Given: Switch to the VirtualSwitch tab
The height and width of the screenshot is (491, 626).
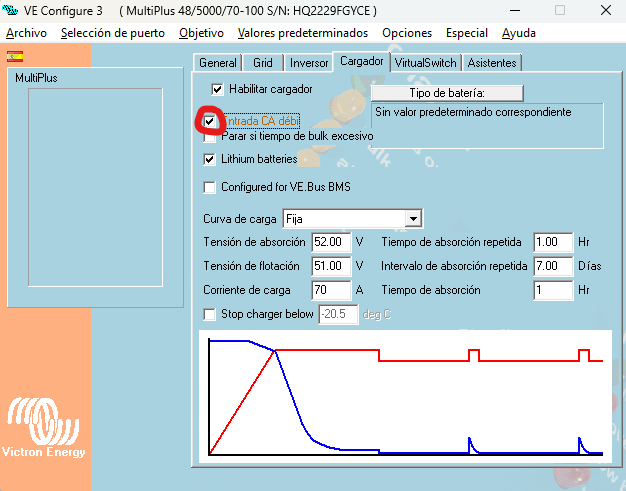Looking at the screenshot, I should tap(425, 63).
